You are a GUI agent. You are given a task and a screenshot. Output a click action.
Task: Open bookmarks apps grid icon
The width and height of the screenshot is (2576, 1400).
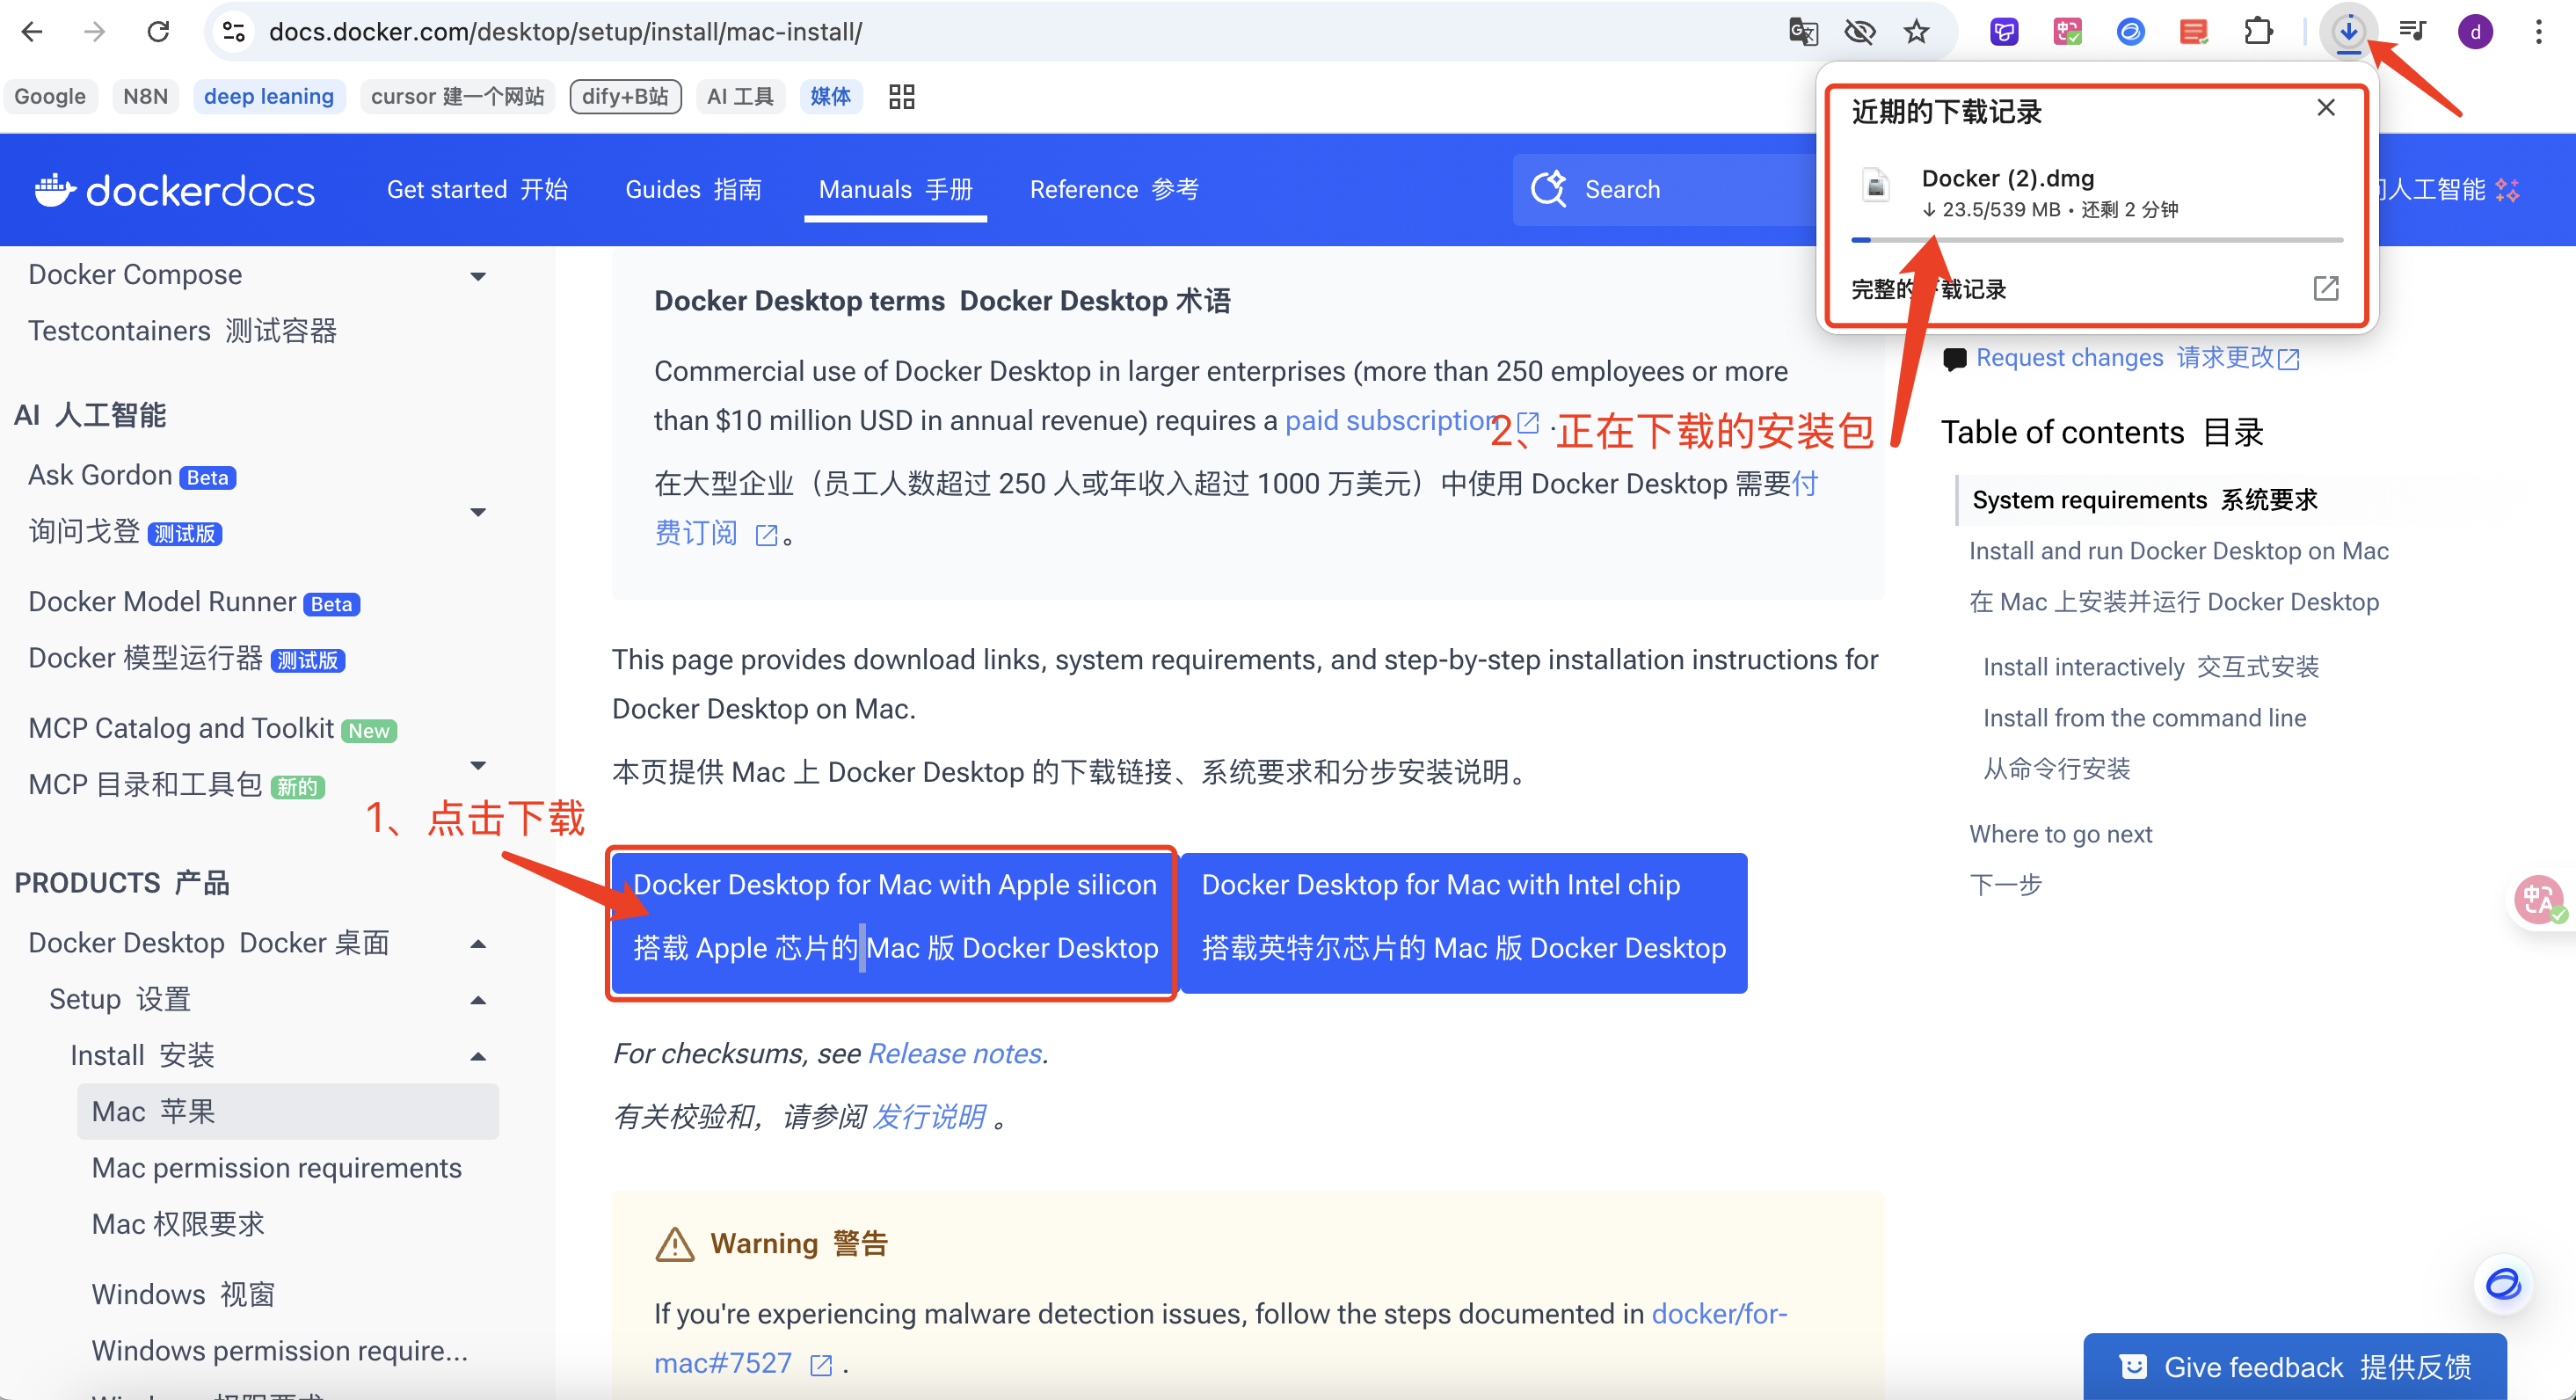point(902,96)
